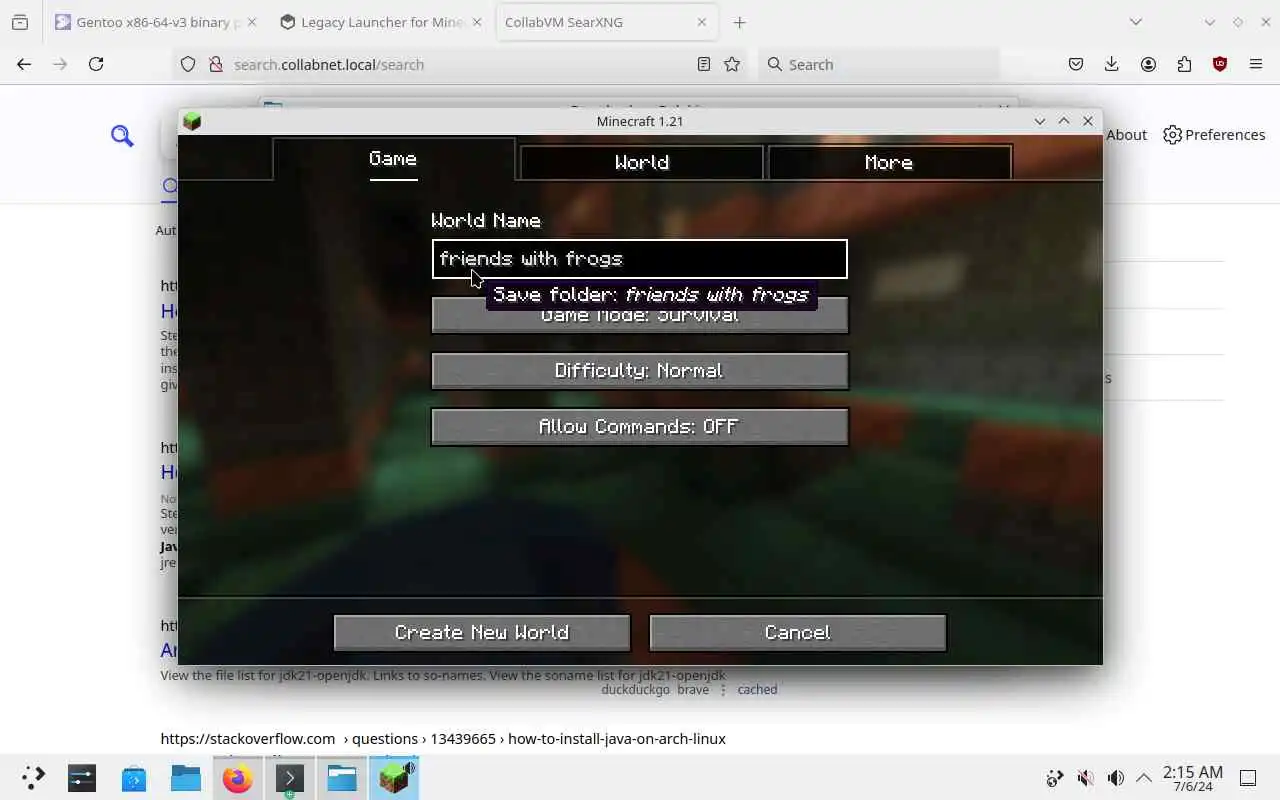Select the Legacy Launcher for Minecraft browser tab
The image size is (1280, 800).
click(382, 22)
